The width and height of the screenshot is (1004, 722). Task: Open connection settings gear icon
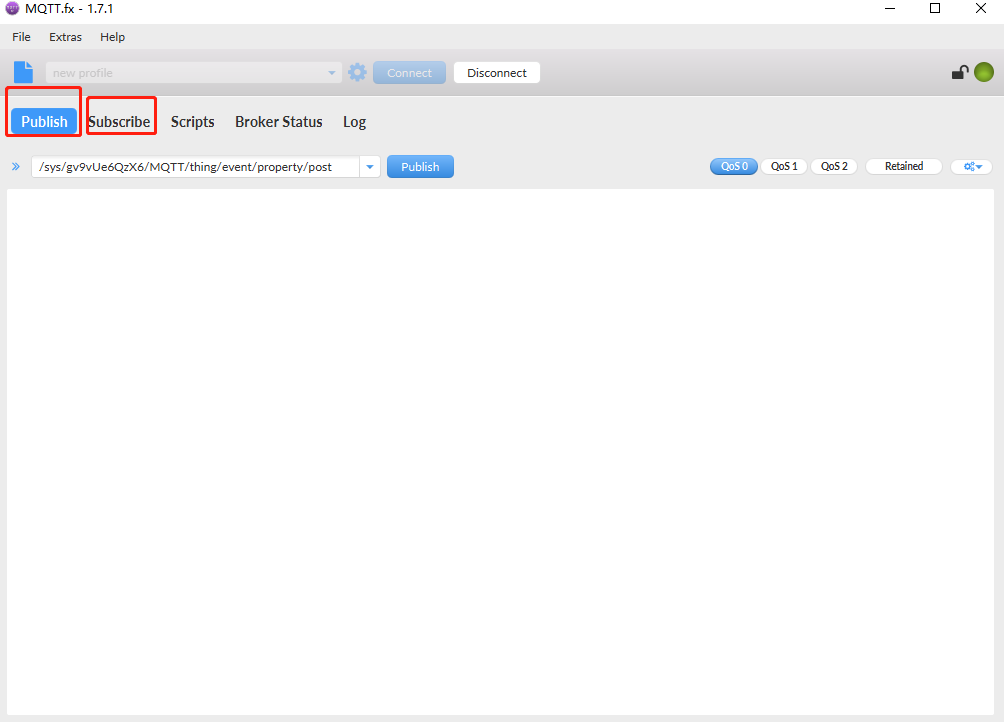coord(357,72)
